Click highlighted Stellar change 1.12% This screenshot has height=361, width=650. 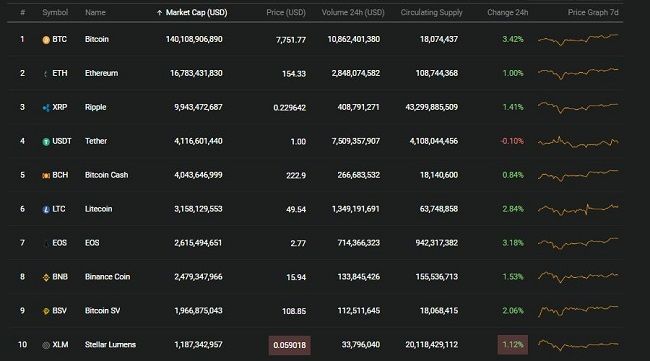[x=513, y=345]
